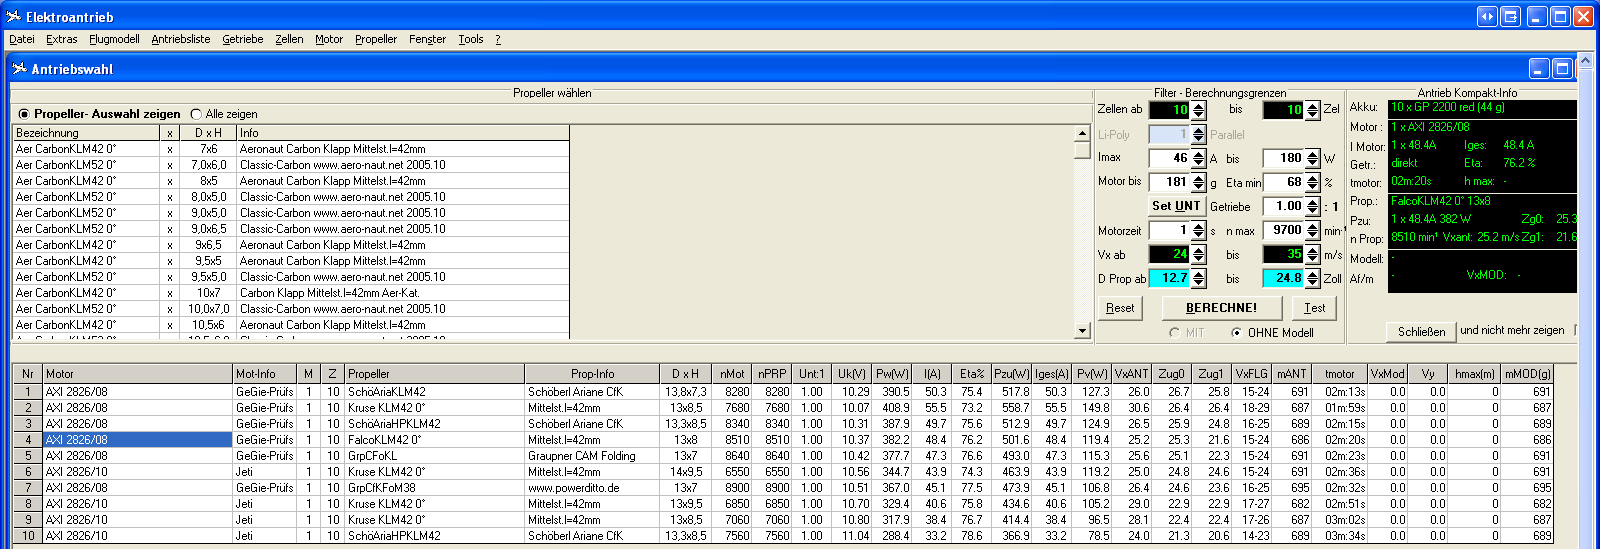The width and height of the screenshot is (1600, 549).
Task: Maximize the Antriebswahl child window
Action: [x=1562, y=68]
